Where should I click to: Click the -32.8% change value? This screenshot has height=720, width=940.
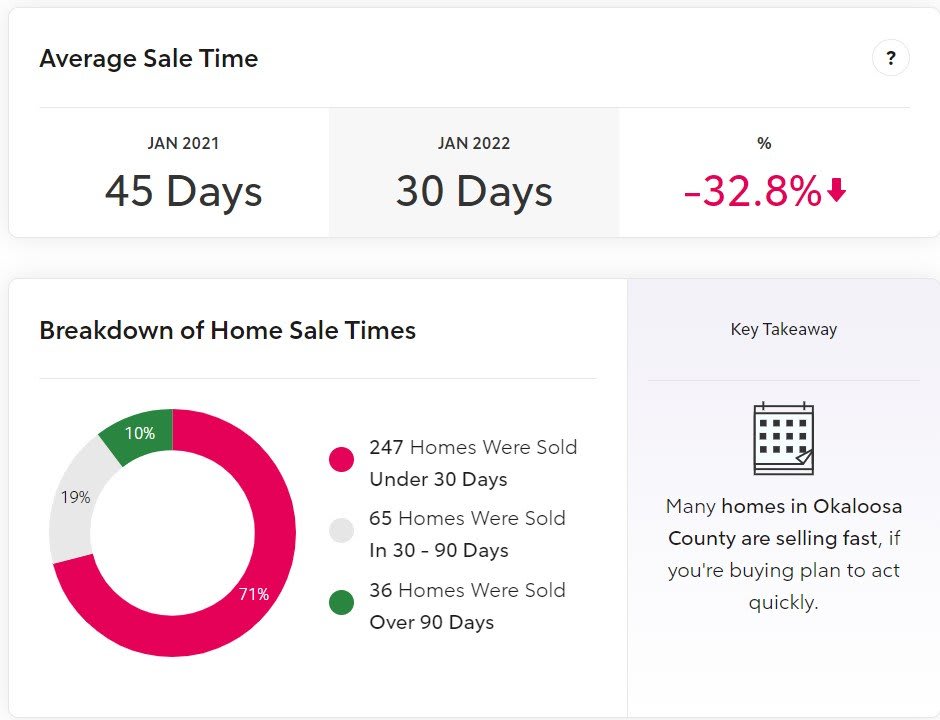point(752,191)
